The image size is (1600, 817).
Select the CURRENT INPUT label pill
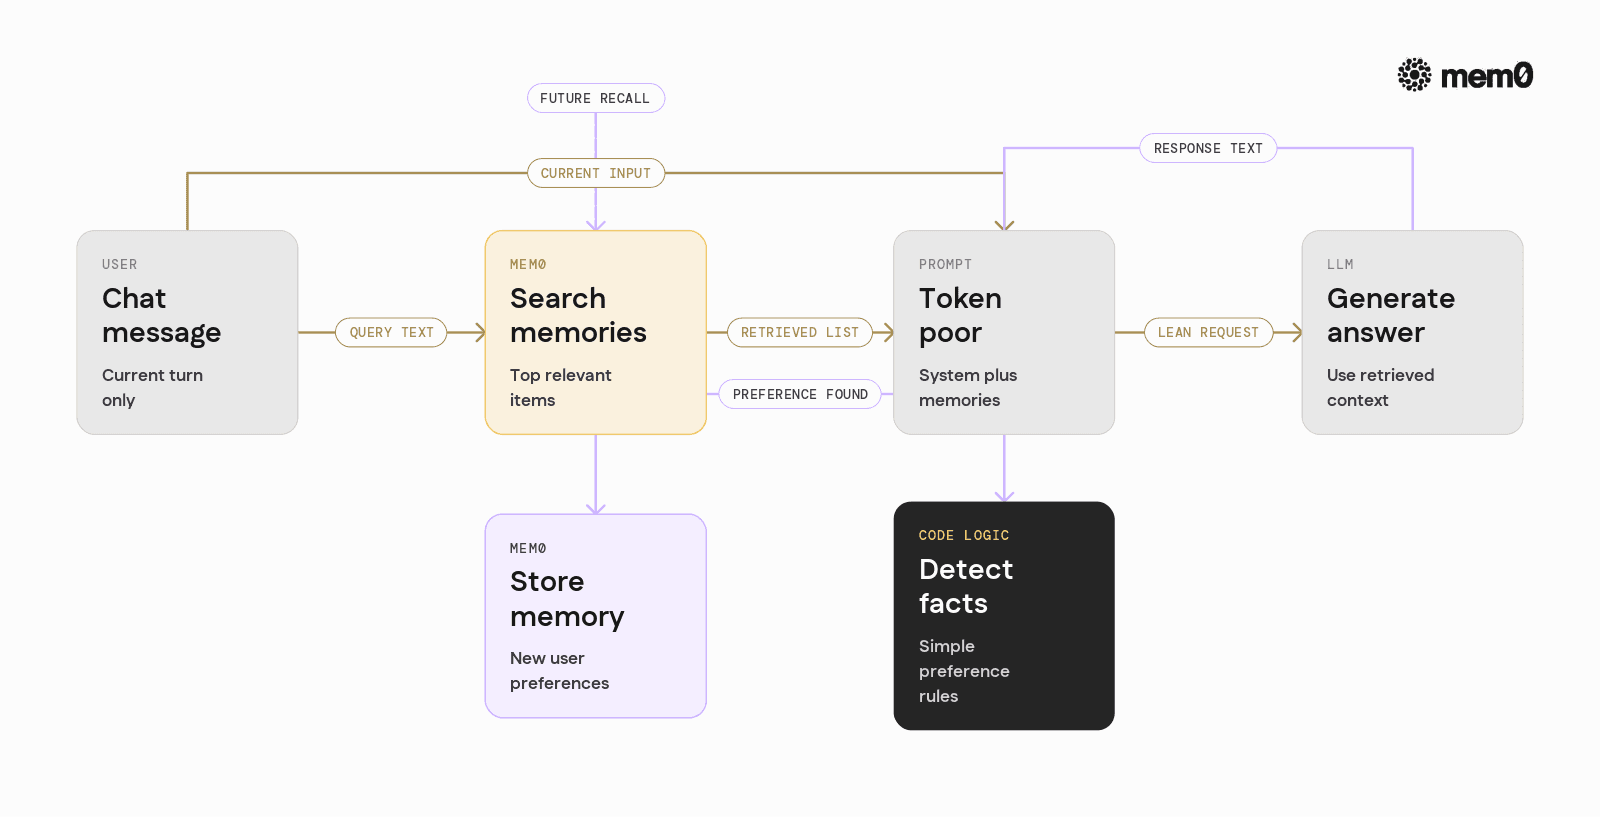(x=596, y=173)
